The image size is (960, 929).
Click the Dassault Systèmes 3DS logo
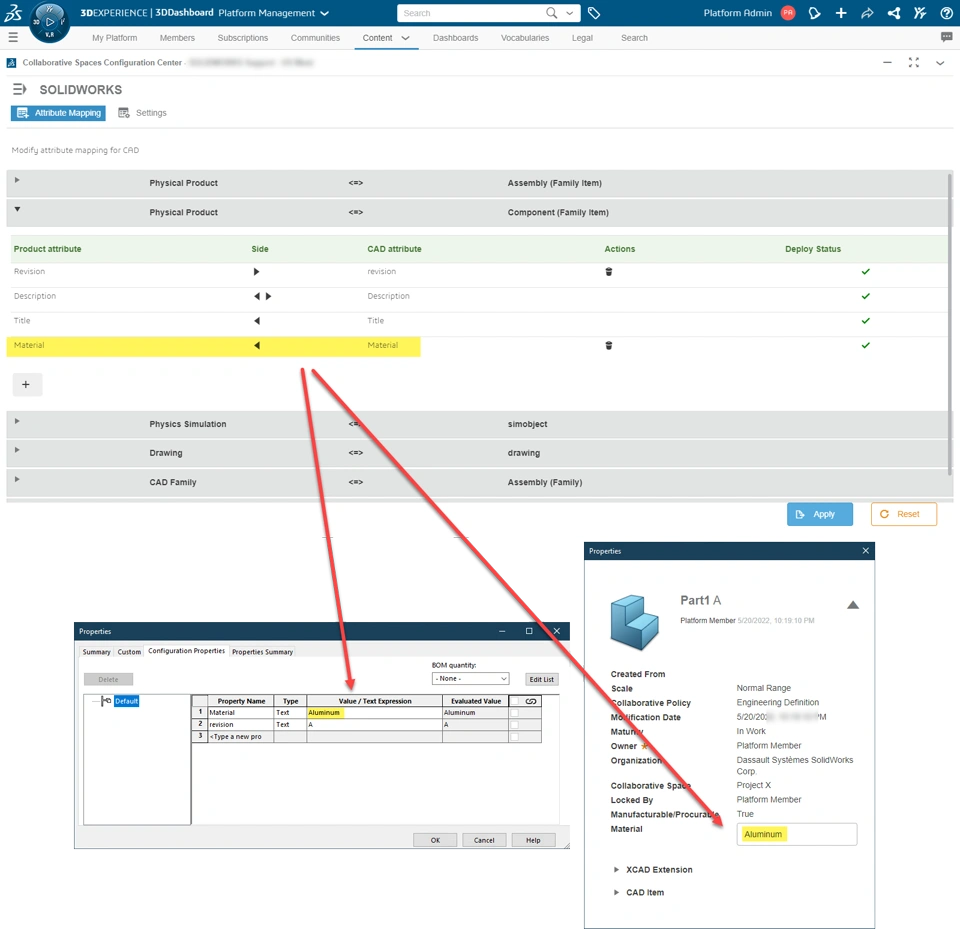click(13, 13)
